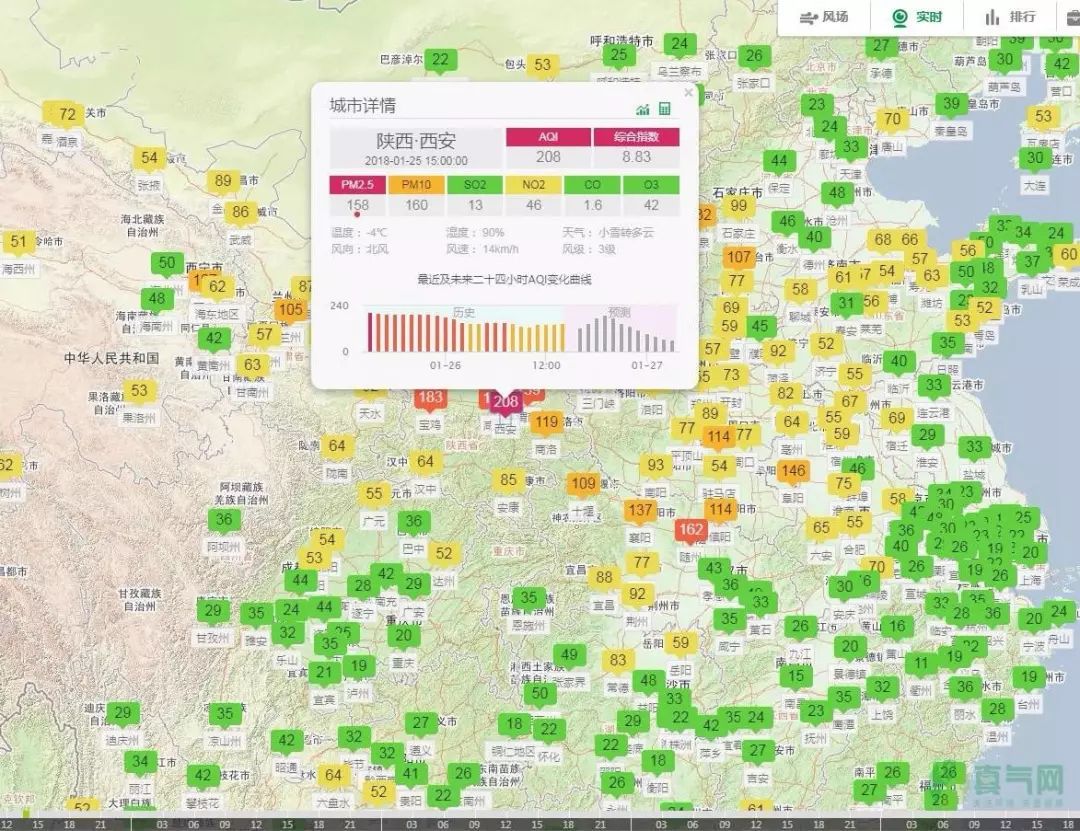Select the PM10 pollutant tile
The height and width of the screenshot is (831, 1080).
(x=416, y=185)
